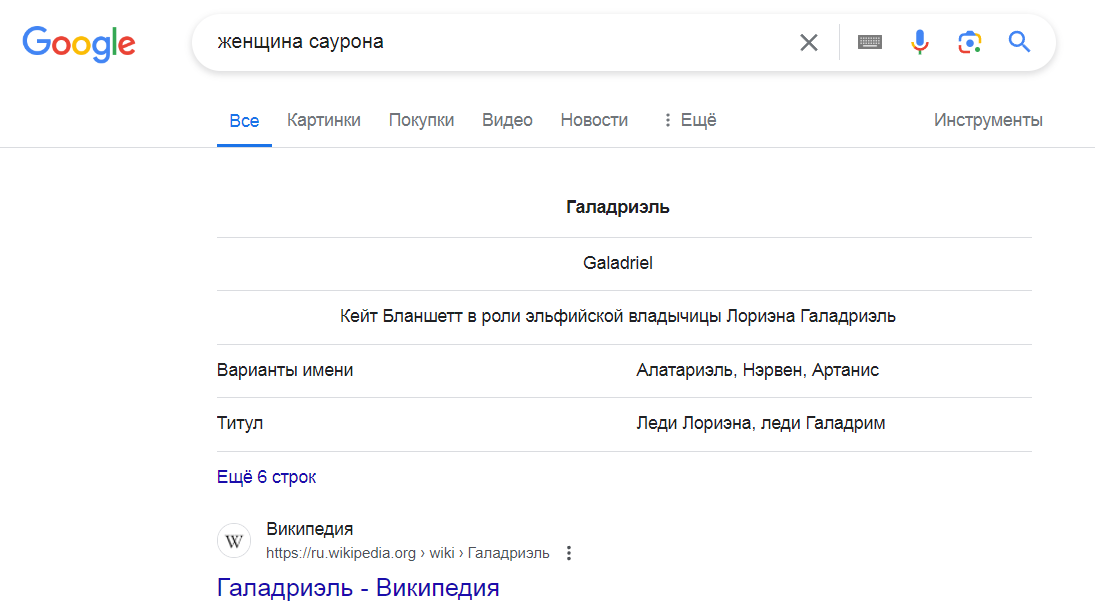This screenshot has height=613, width=1095.
Task: Select the 'Варианты имени' label cell
Action: coord(285,370)
